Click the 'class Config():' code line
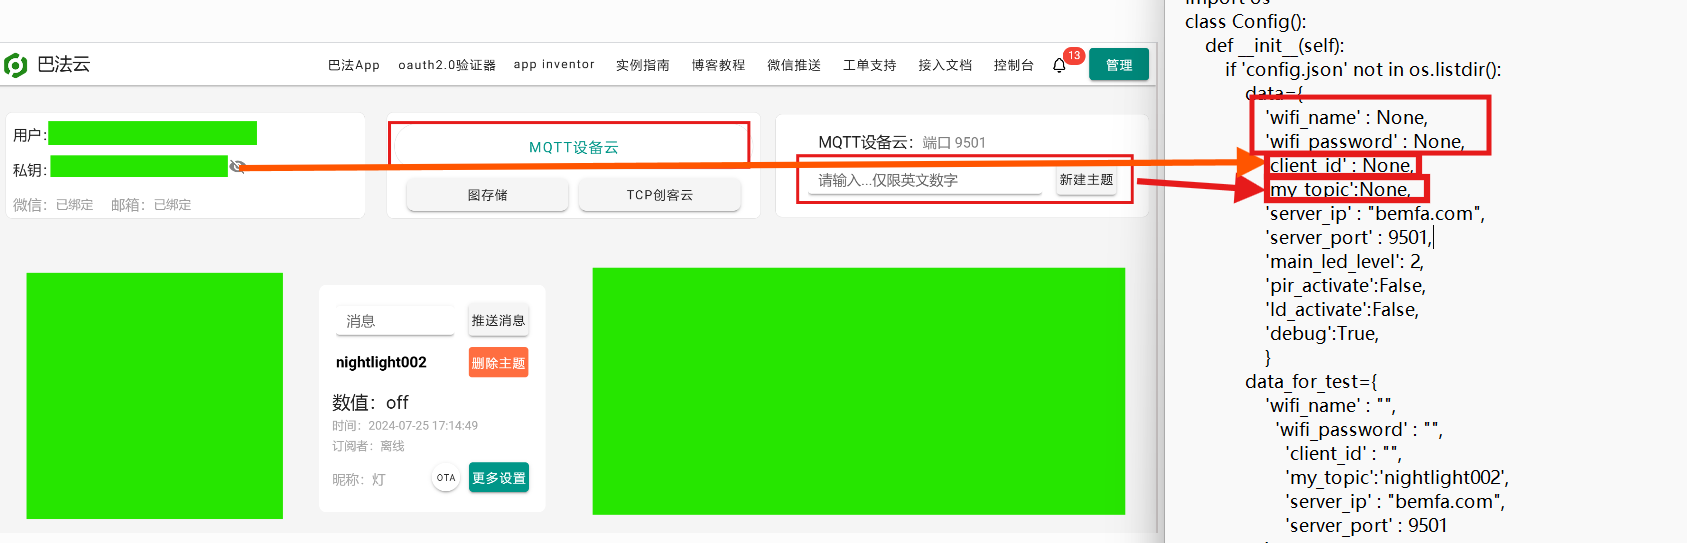Image resolution: width=1687 pixels, height=543 pixels. [x=1245, y=22]
